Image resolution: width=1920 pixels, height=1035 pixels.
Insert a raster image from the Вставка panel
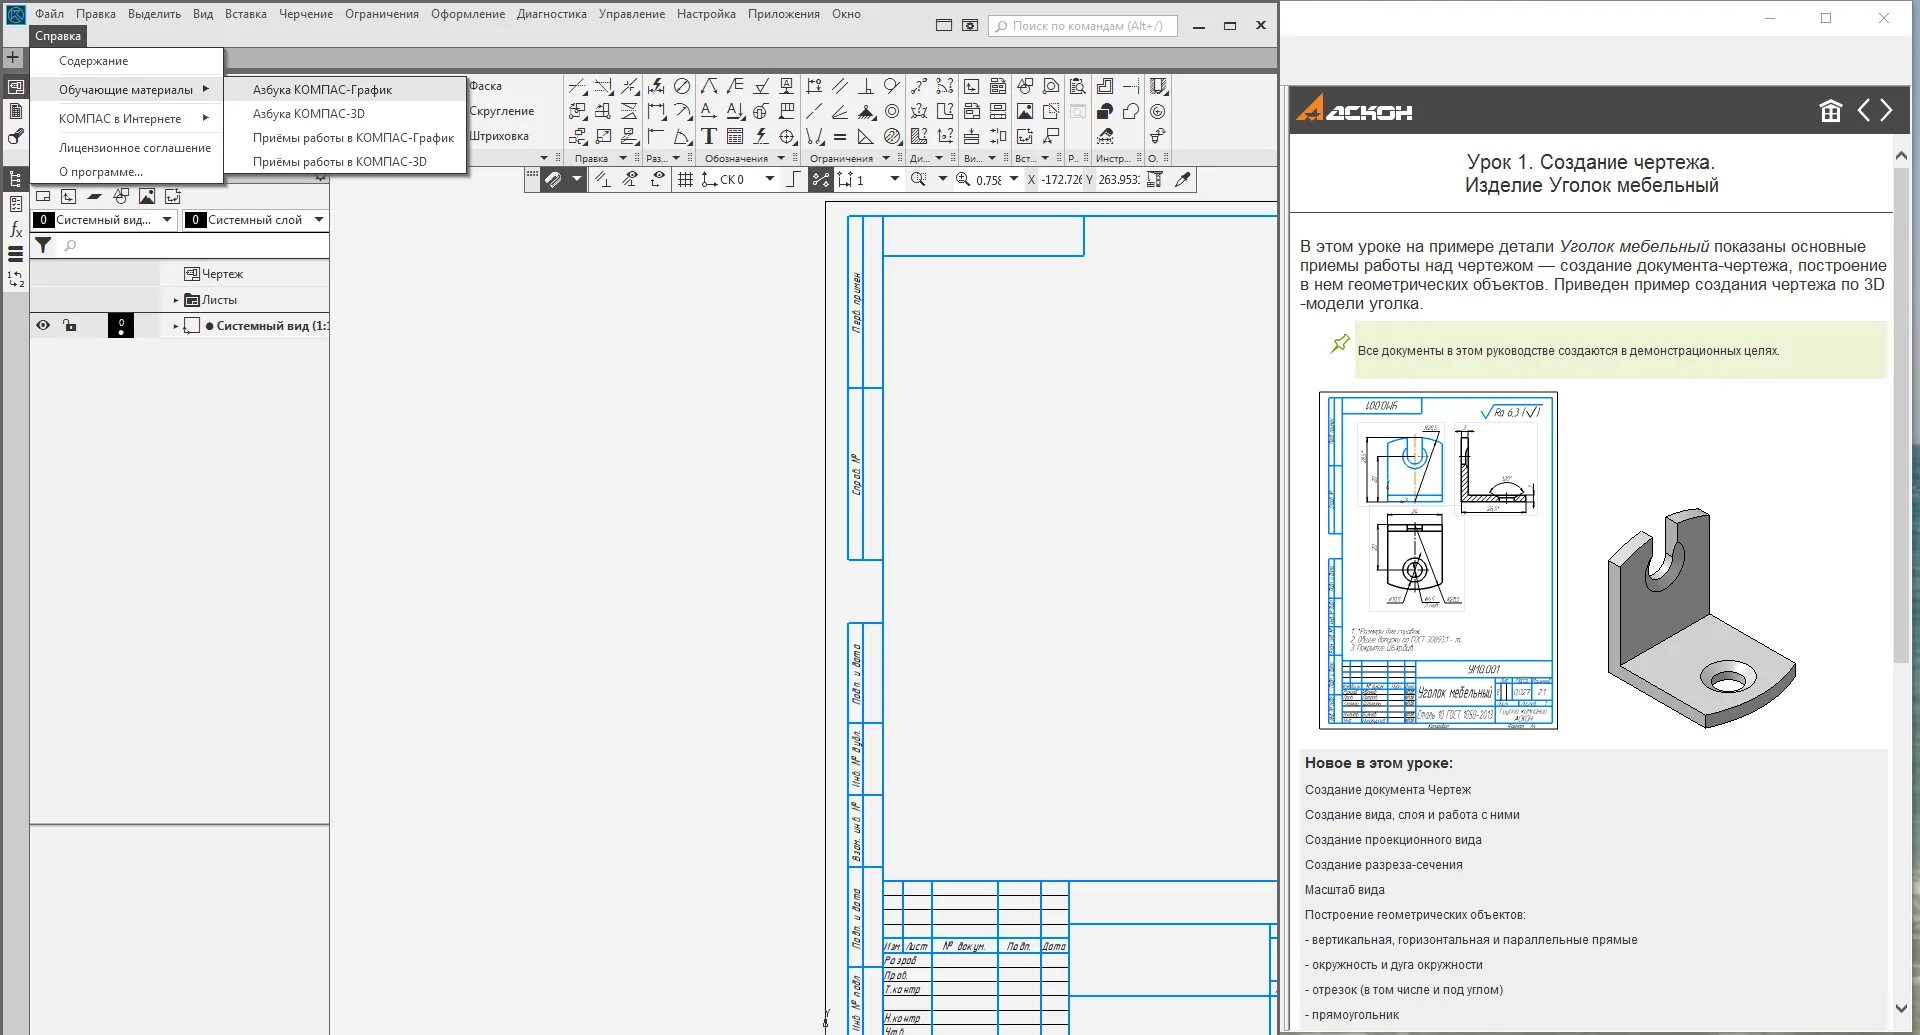pos(1025,111)
